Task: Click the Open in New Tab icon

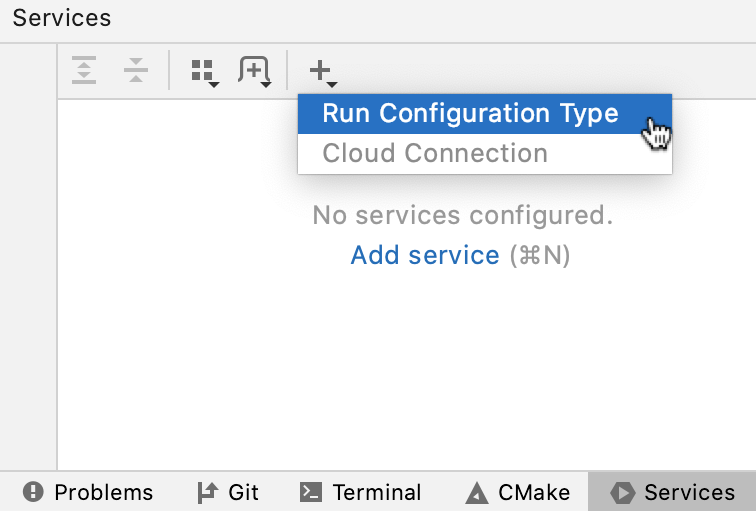Action: click(254, 71)
